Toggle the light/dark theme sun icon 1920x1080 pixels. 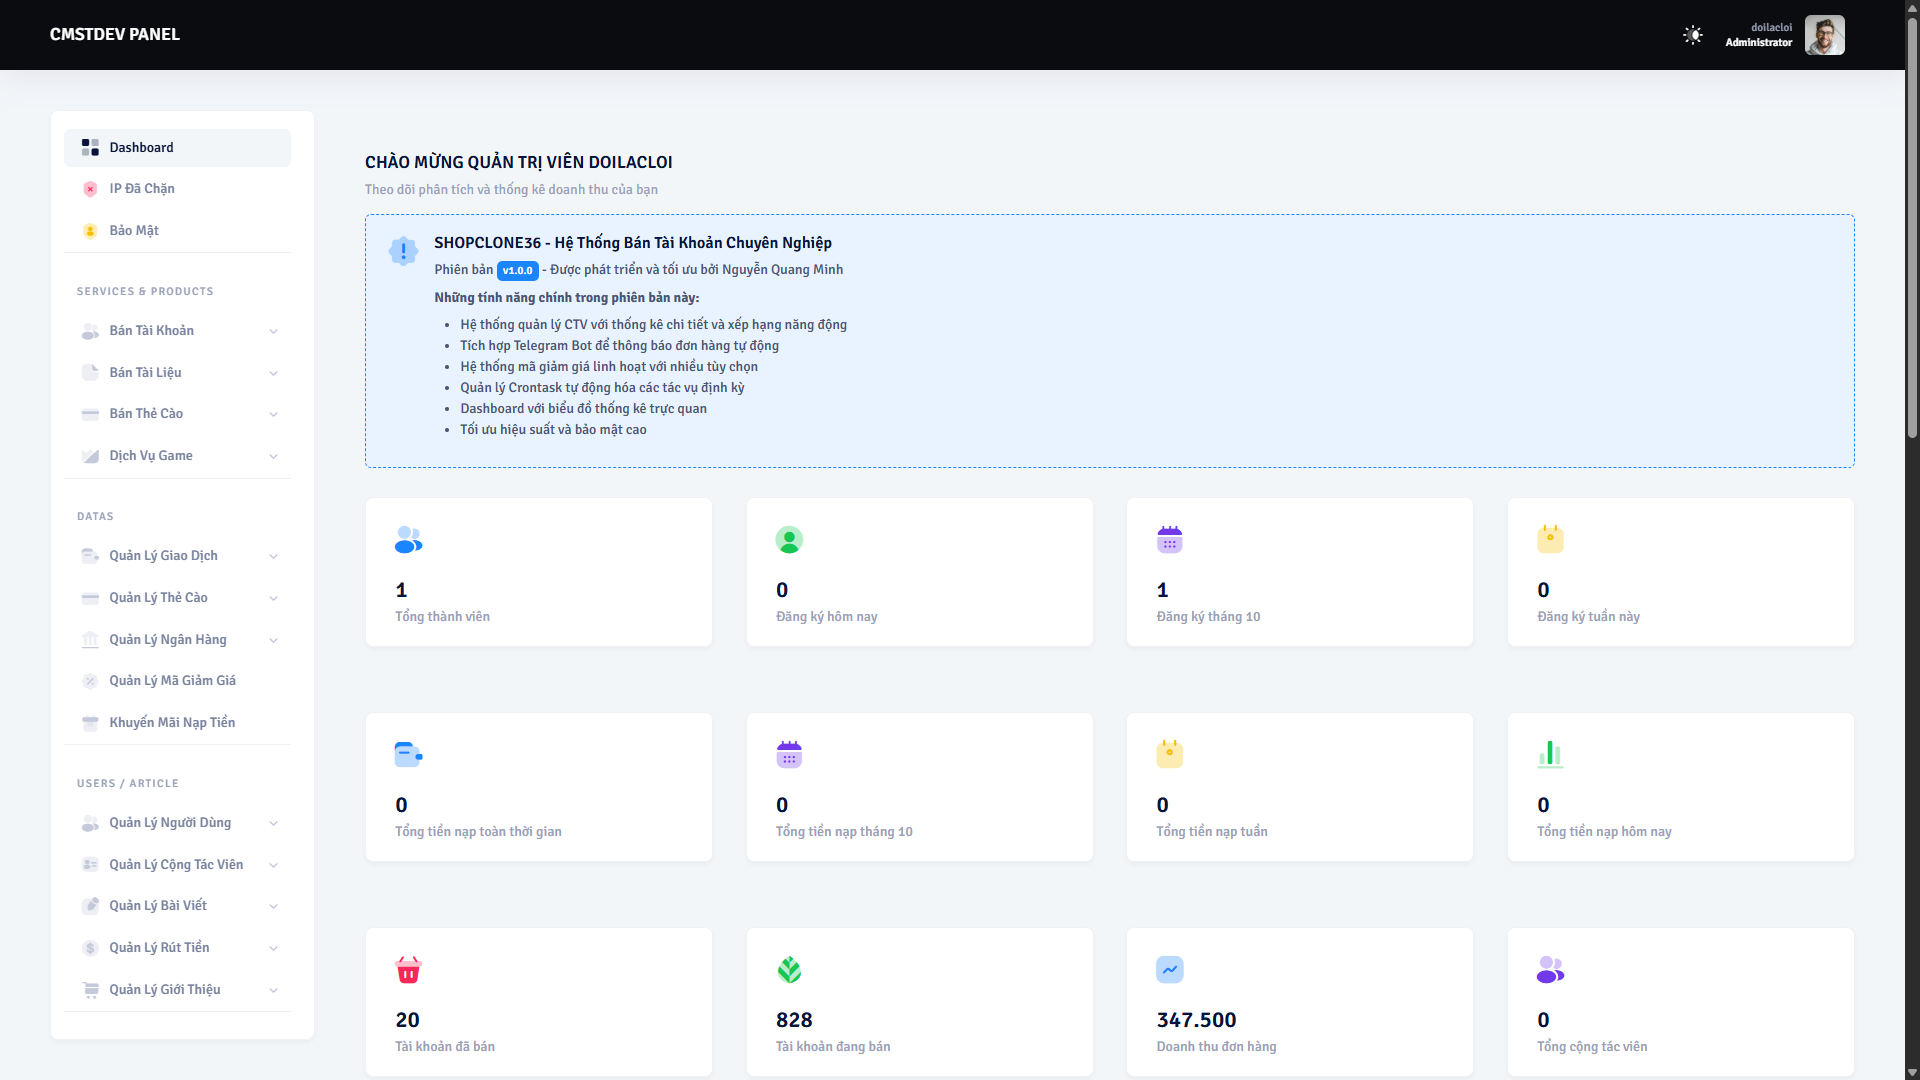tap(1692, 35)
